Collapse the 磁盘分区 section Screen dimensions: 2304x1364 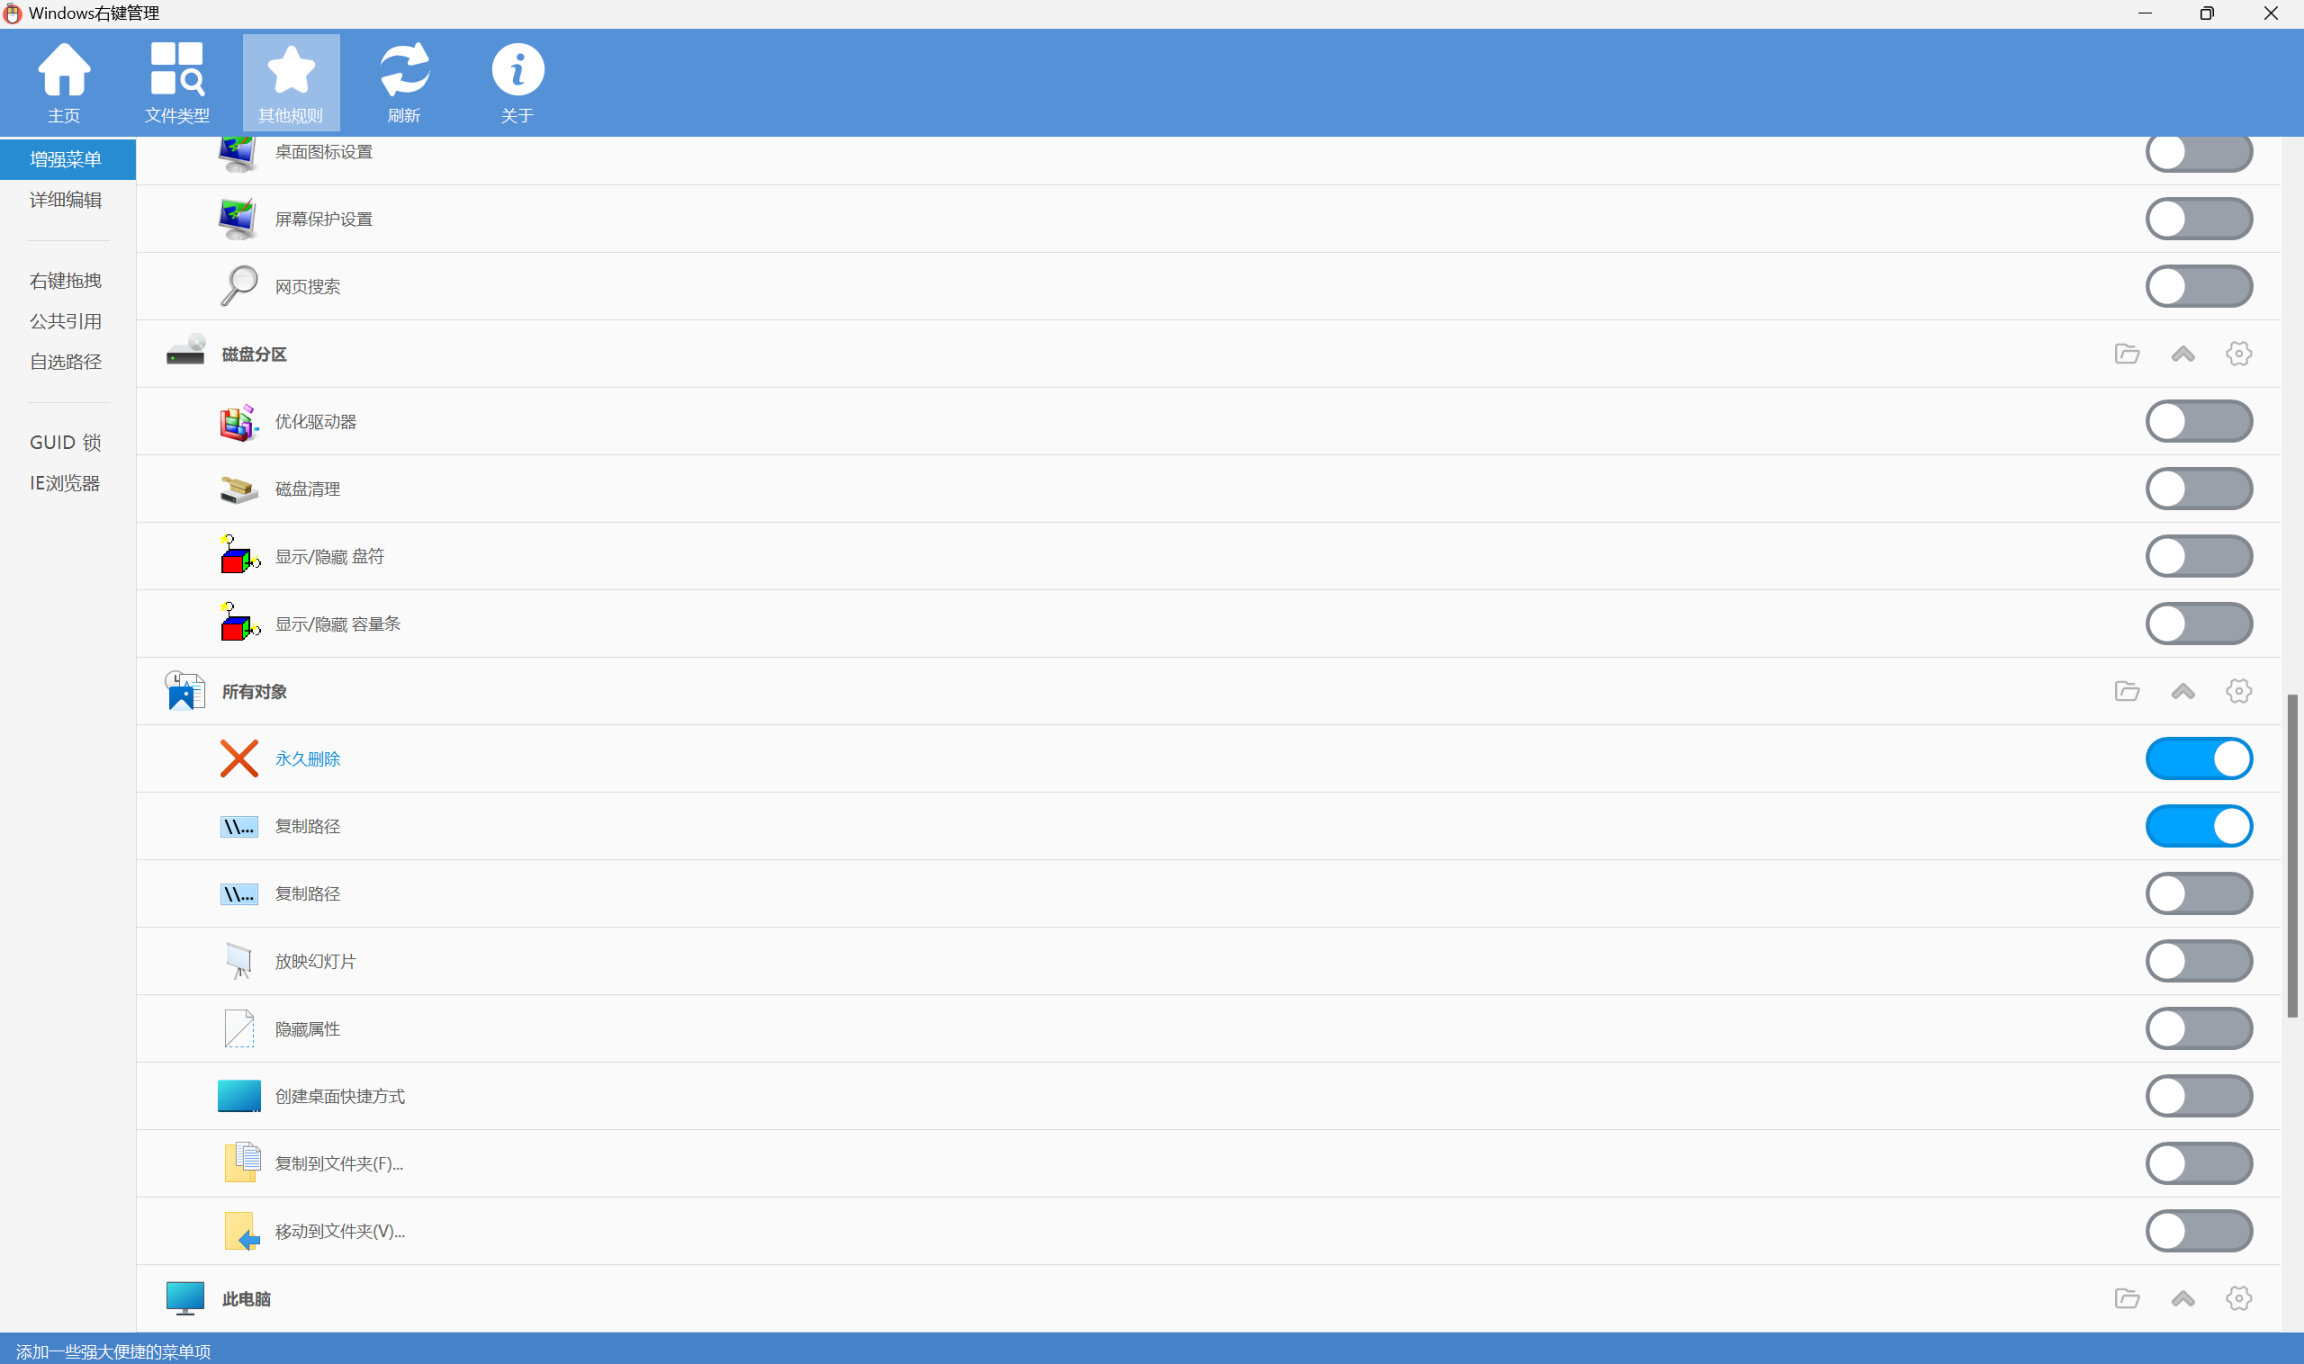point(2183,354)
